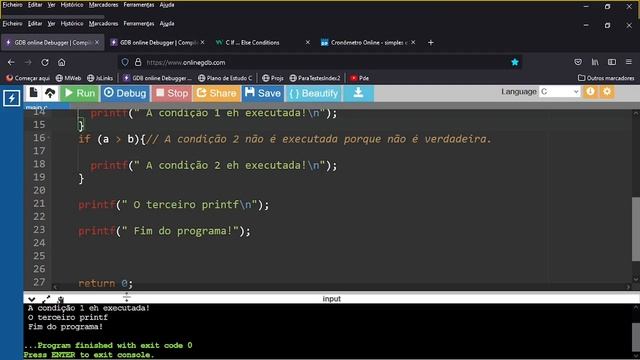Save the current code
640x360 pixels.
(x=263, y=93)
